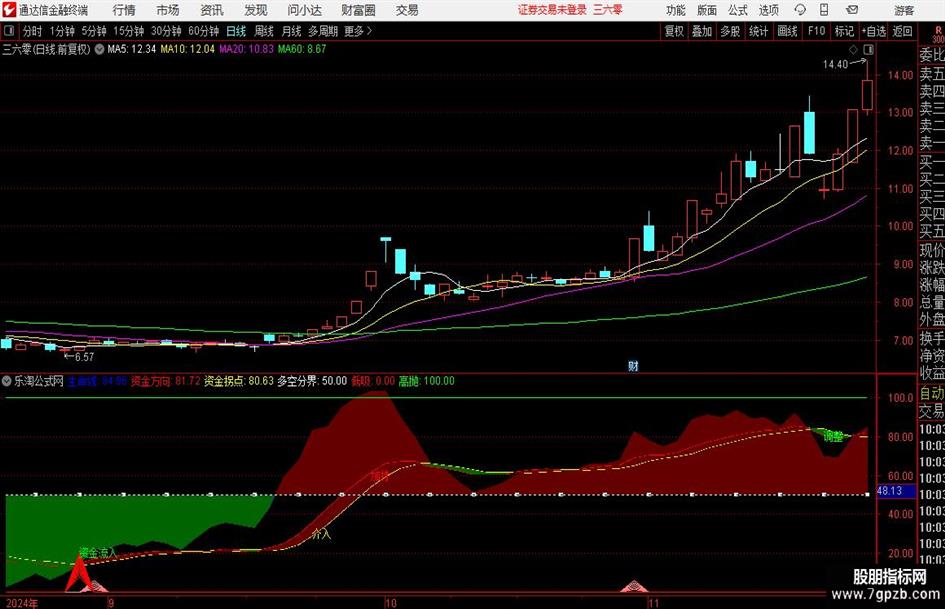Switch to the 1分钟 period tab
The image size is (945, 609).
[x=62, y=31]
